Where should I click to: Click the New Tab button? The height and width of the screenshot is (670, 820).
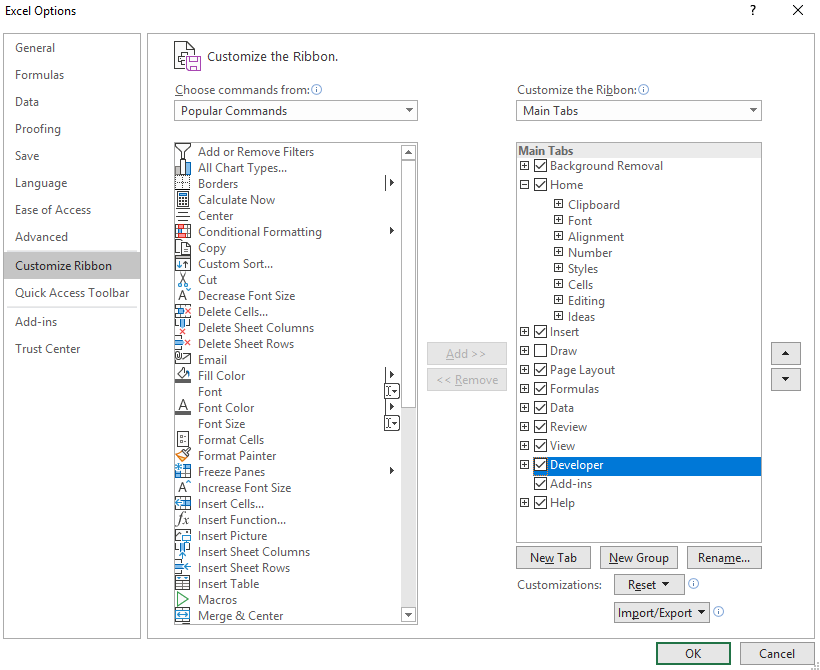[x=553, y=558]
